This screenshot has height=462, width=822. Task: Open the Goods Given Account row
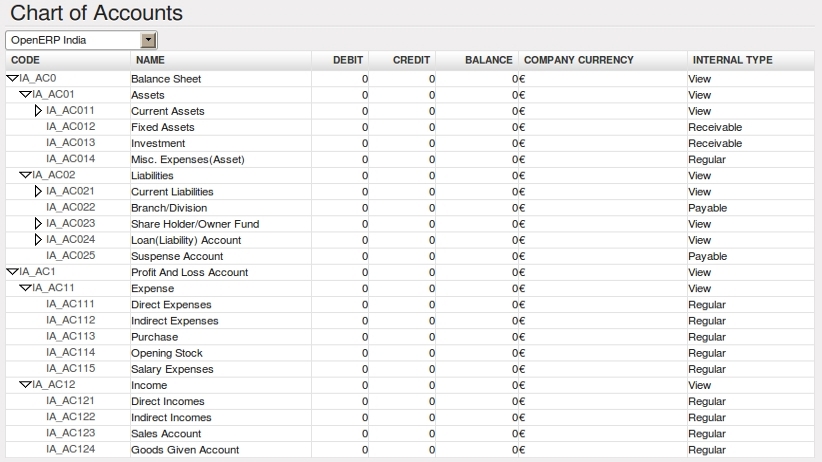(x=410, y=449)
